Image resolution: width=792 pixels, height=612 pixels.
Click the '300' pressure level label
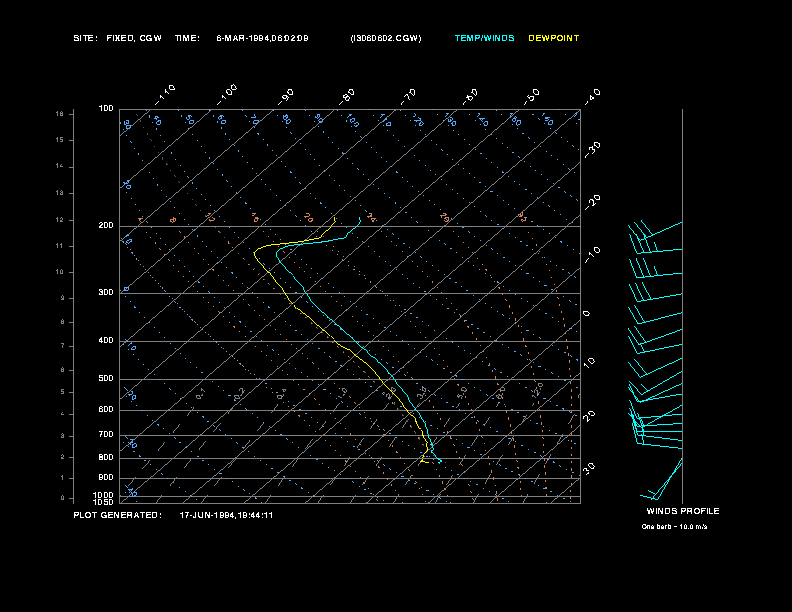[x=106, y=292]
